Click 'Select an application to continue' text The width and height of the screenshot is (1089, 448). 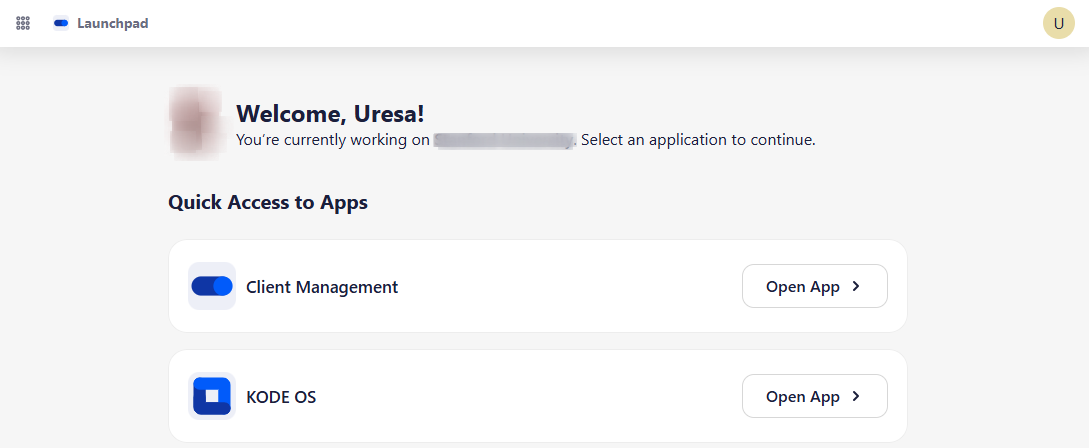[x=698, y=140]
